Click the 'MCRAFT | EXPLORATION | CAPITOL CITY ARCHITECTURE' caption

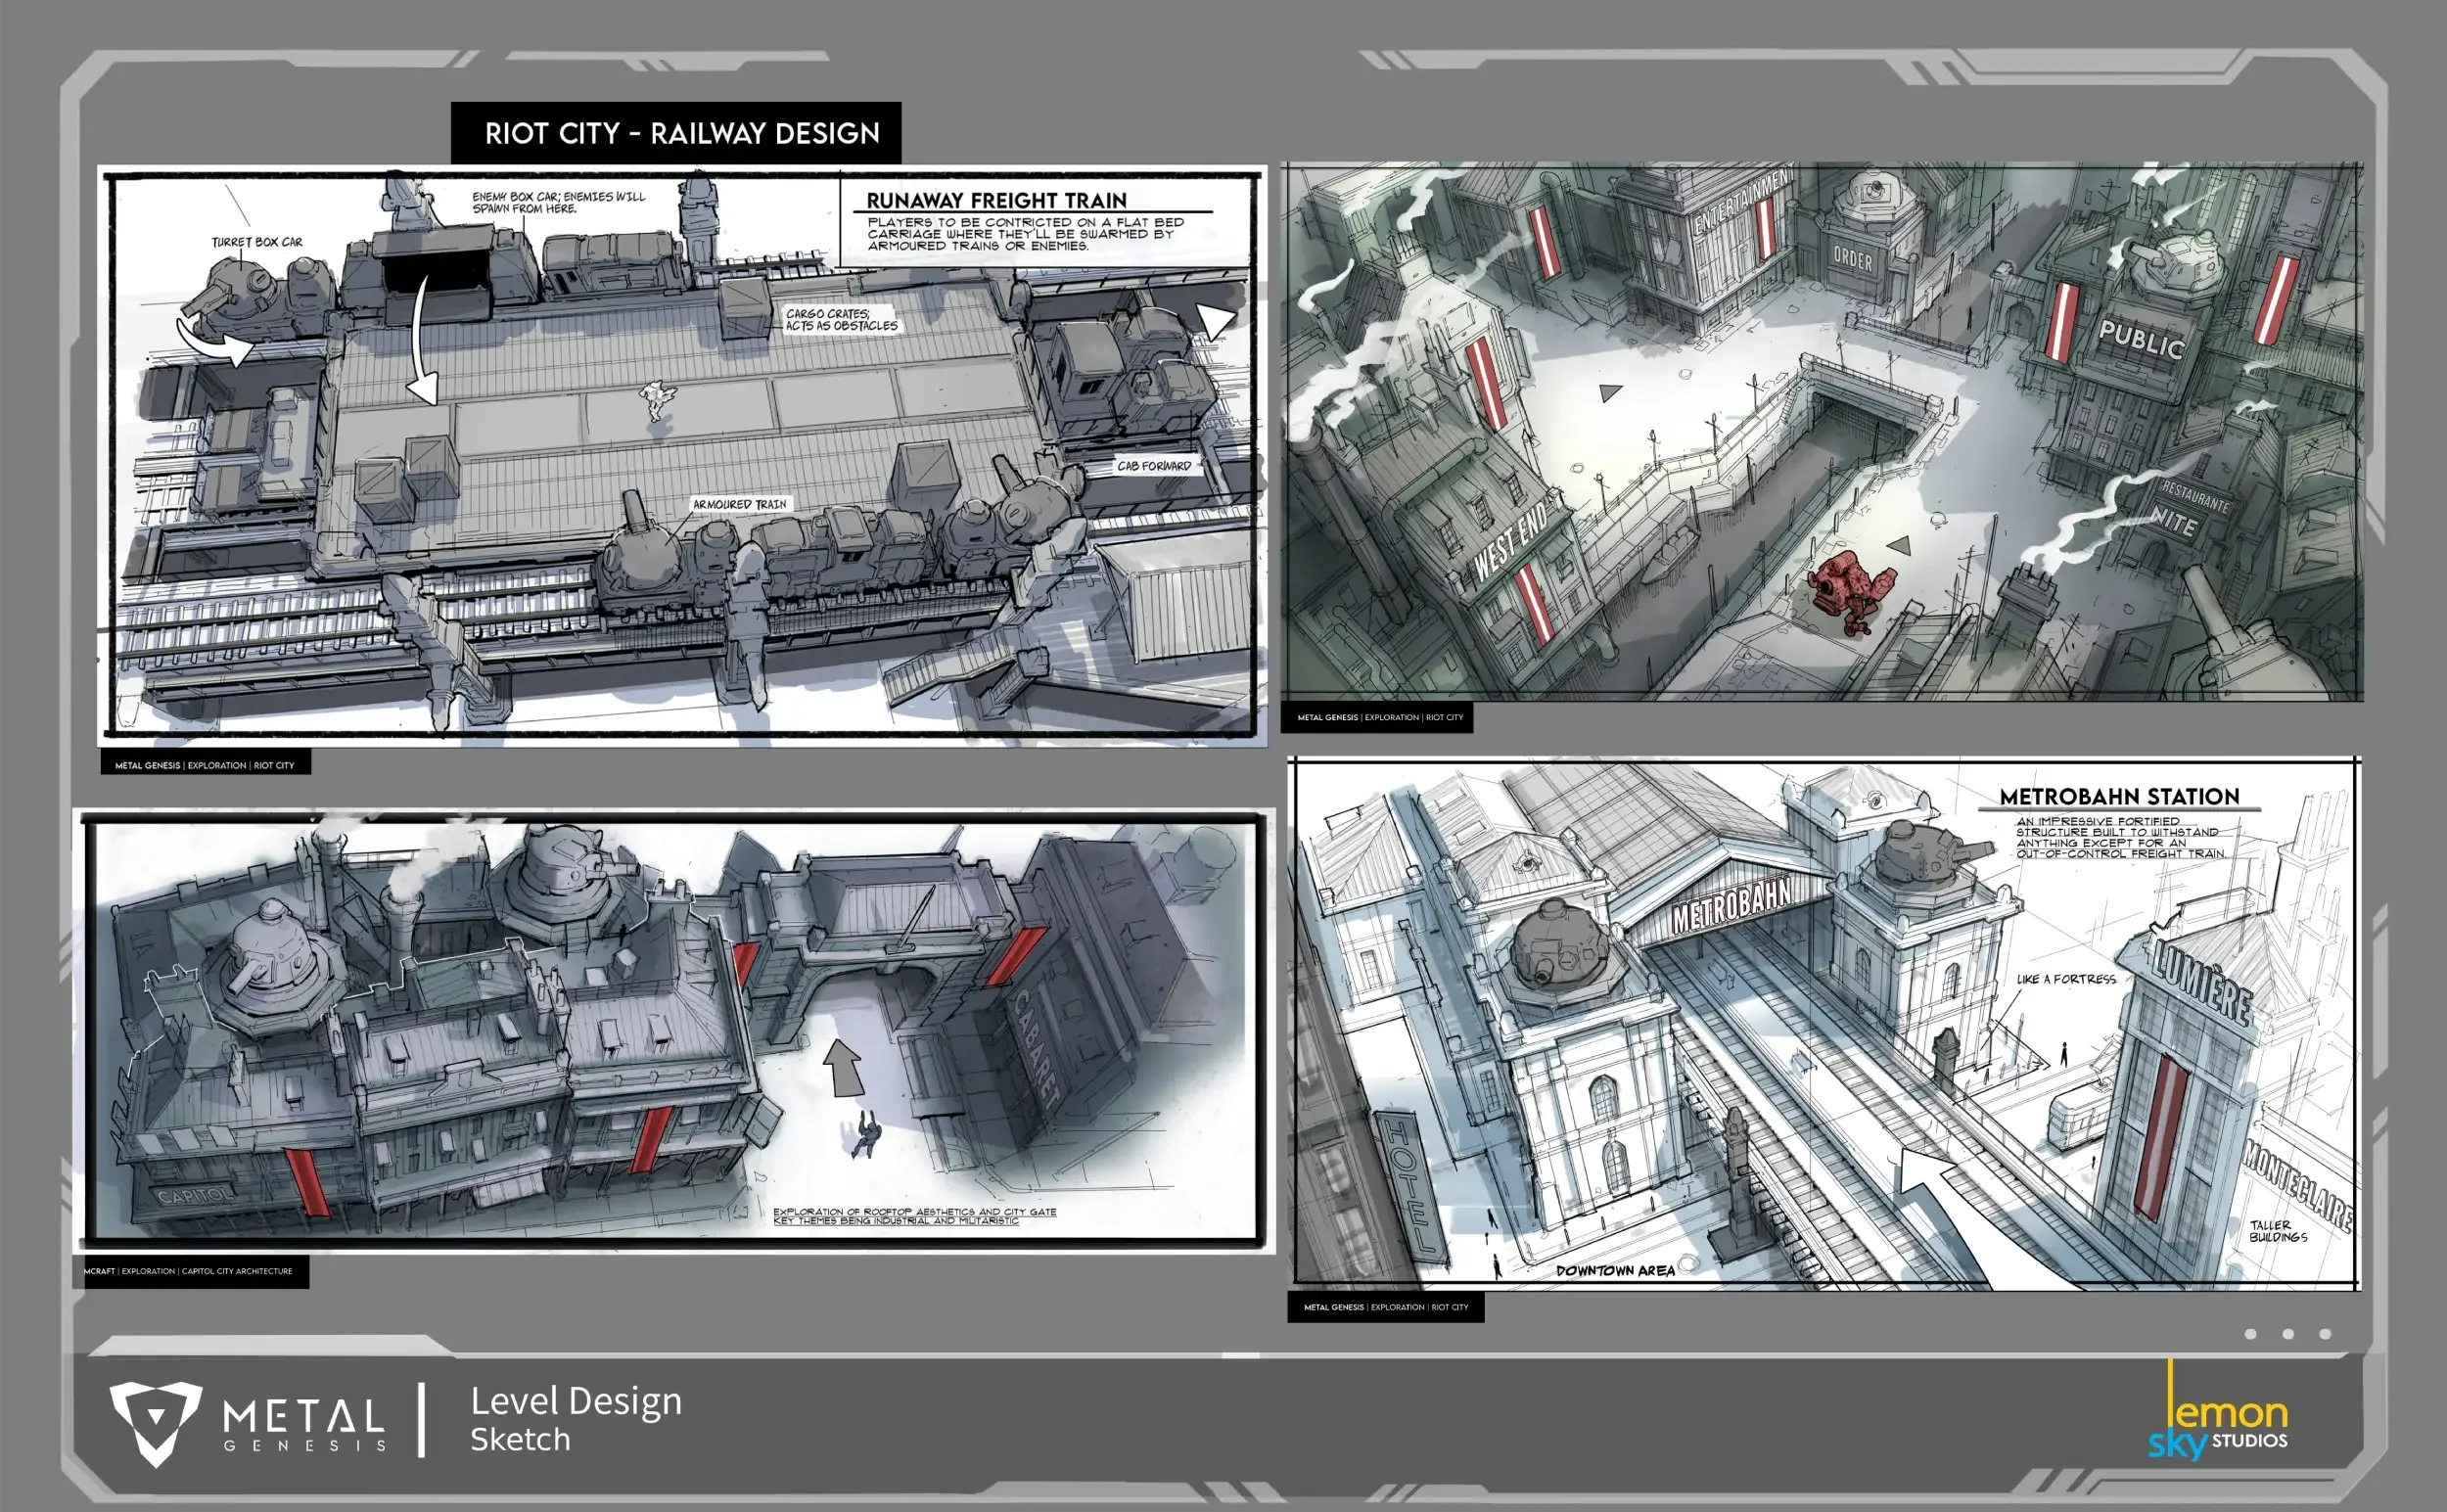pos(189,1271)
